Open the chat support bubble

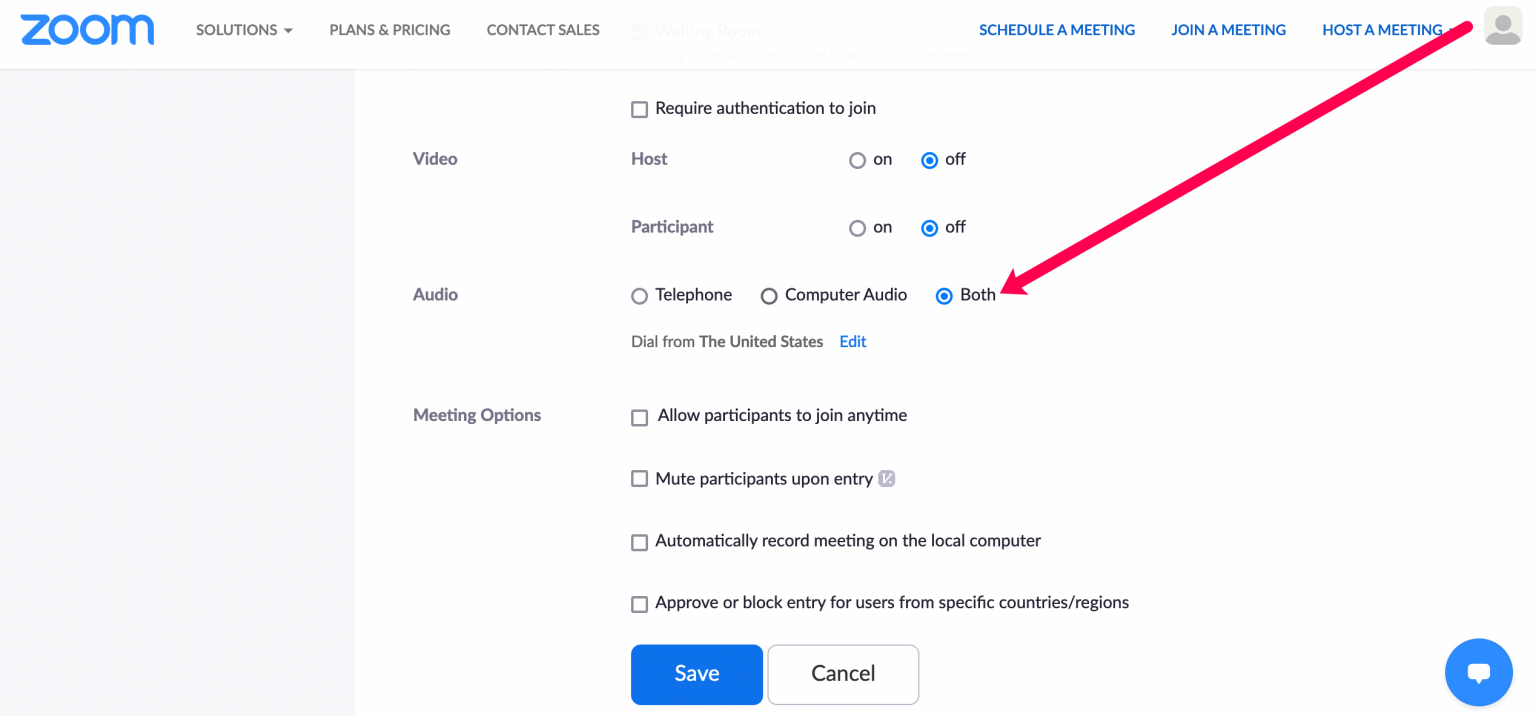tap(1478, 672)
